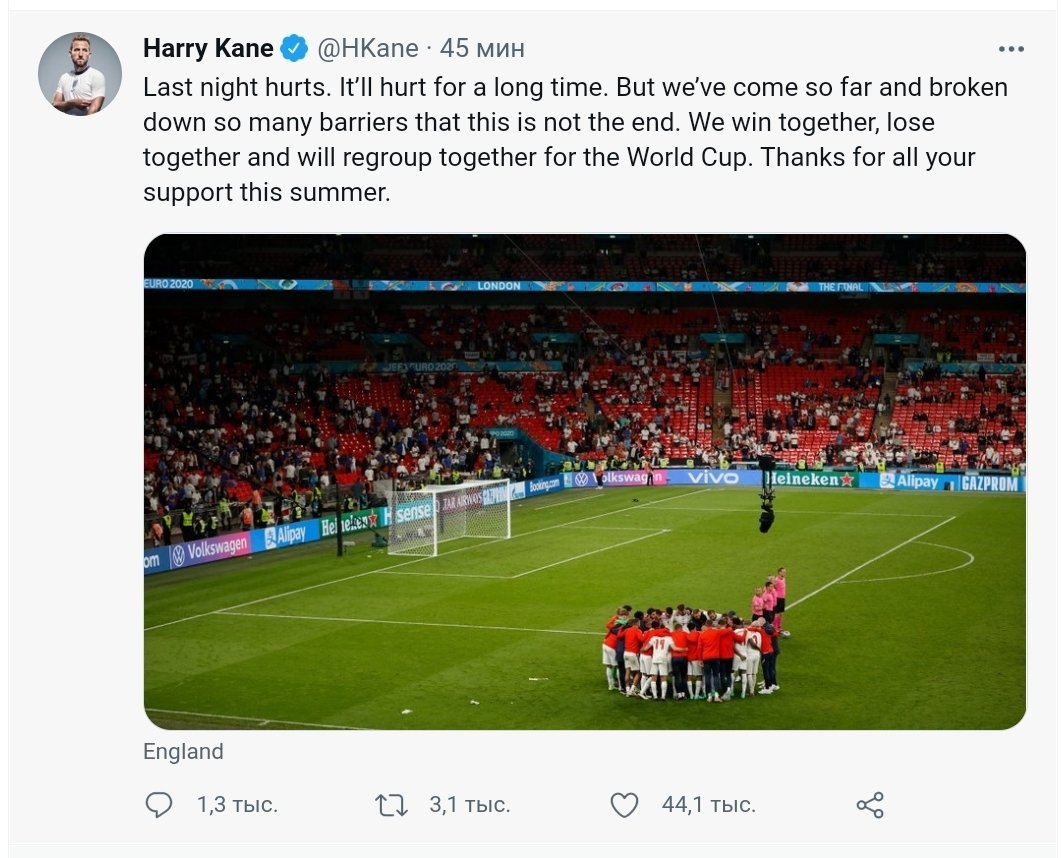The height and width of the screenshot is (858, 1062).
Task: Click the share icon below the tweet
Action: [870, 805]
